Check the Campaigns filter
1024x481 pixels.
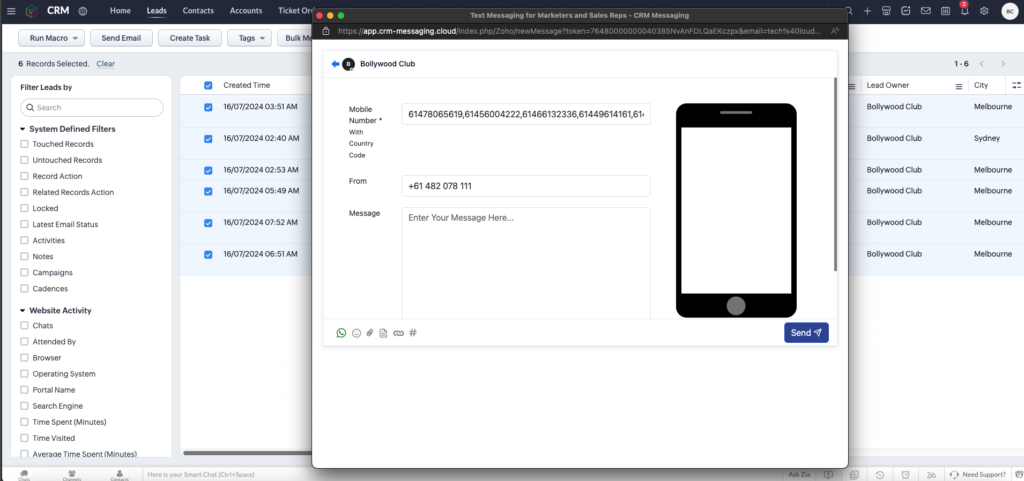[24, 273]
